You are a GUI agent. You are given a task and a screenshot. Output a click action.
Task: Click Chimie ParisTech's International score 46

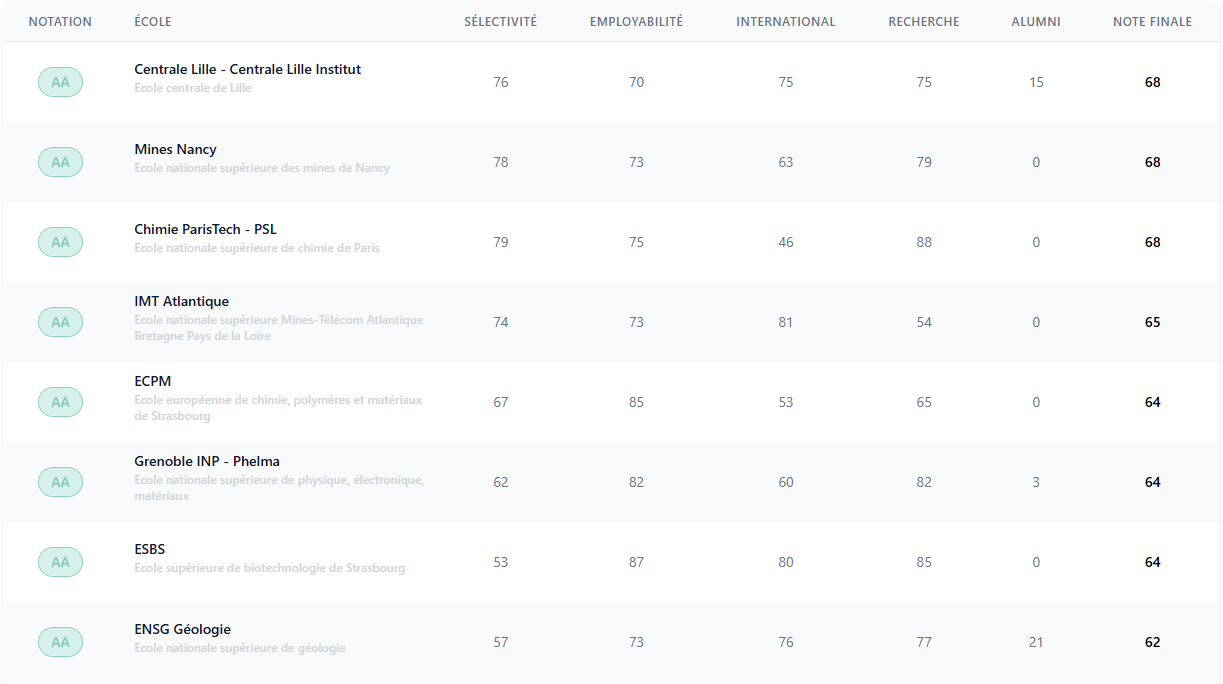coord(786,242)
